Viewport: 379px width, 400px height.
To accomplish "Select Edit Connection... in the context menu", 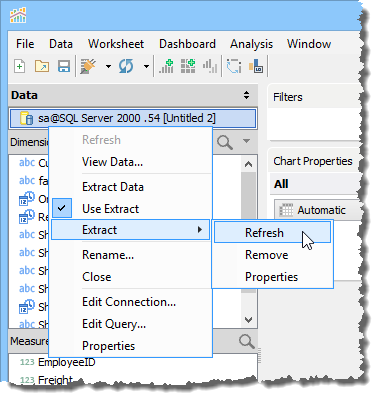I will (x=129, y=302).
